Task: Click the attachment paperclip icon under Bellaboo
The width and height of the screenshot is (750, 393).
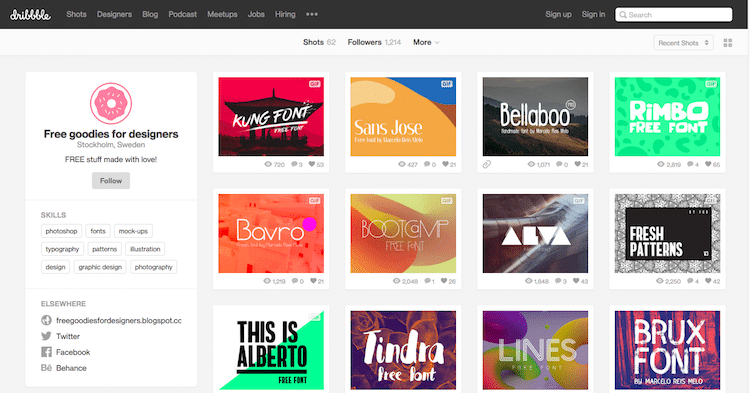Action: click(486, 164)
